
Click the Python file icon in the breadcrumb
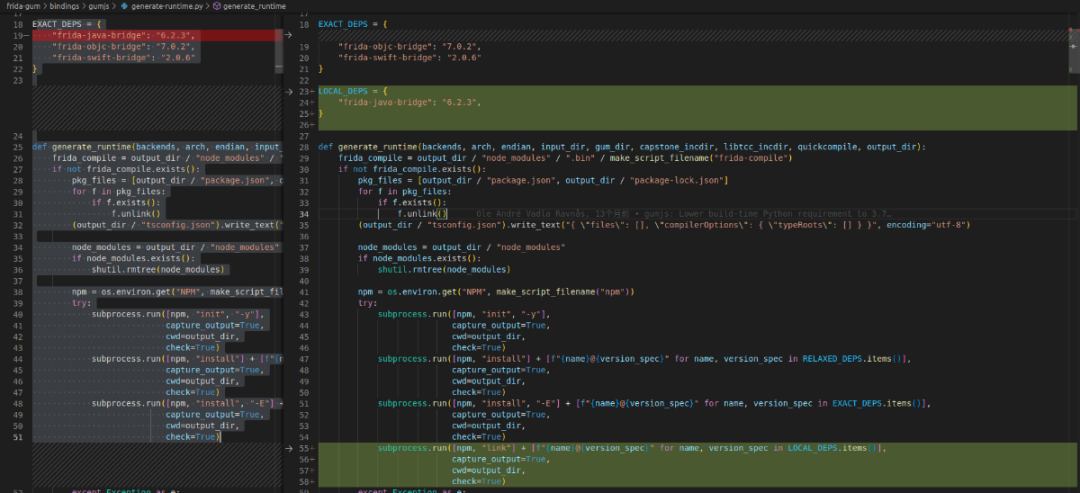124,6
